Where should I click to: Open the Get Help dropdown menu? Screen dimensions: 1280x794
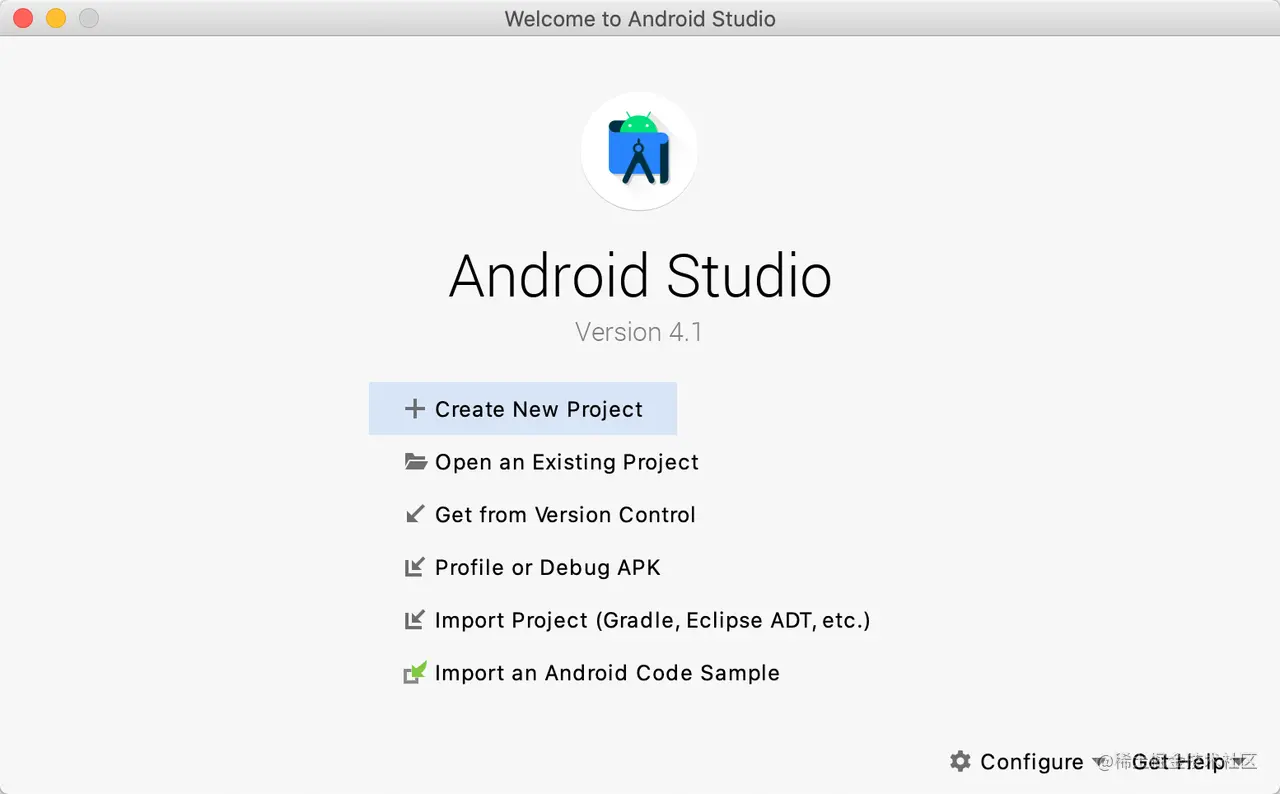(x=1188, y=761)
